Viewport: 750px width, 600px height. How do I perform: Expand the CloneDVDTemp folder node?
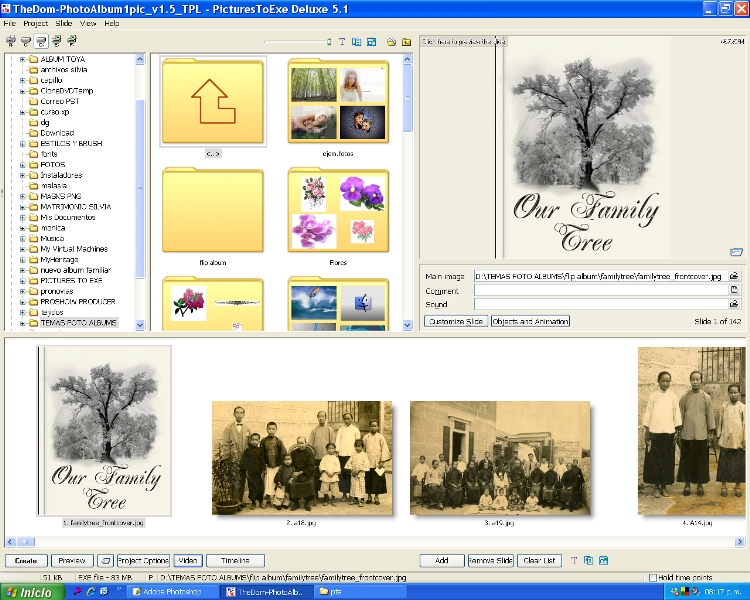pyautogui.click(x=22, y=91)
